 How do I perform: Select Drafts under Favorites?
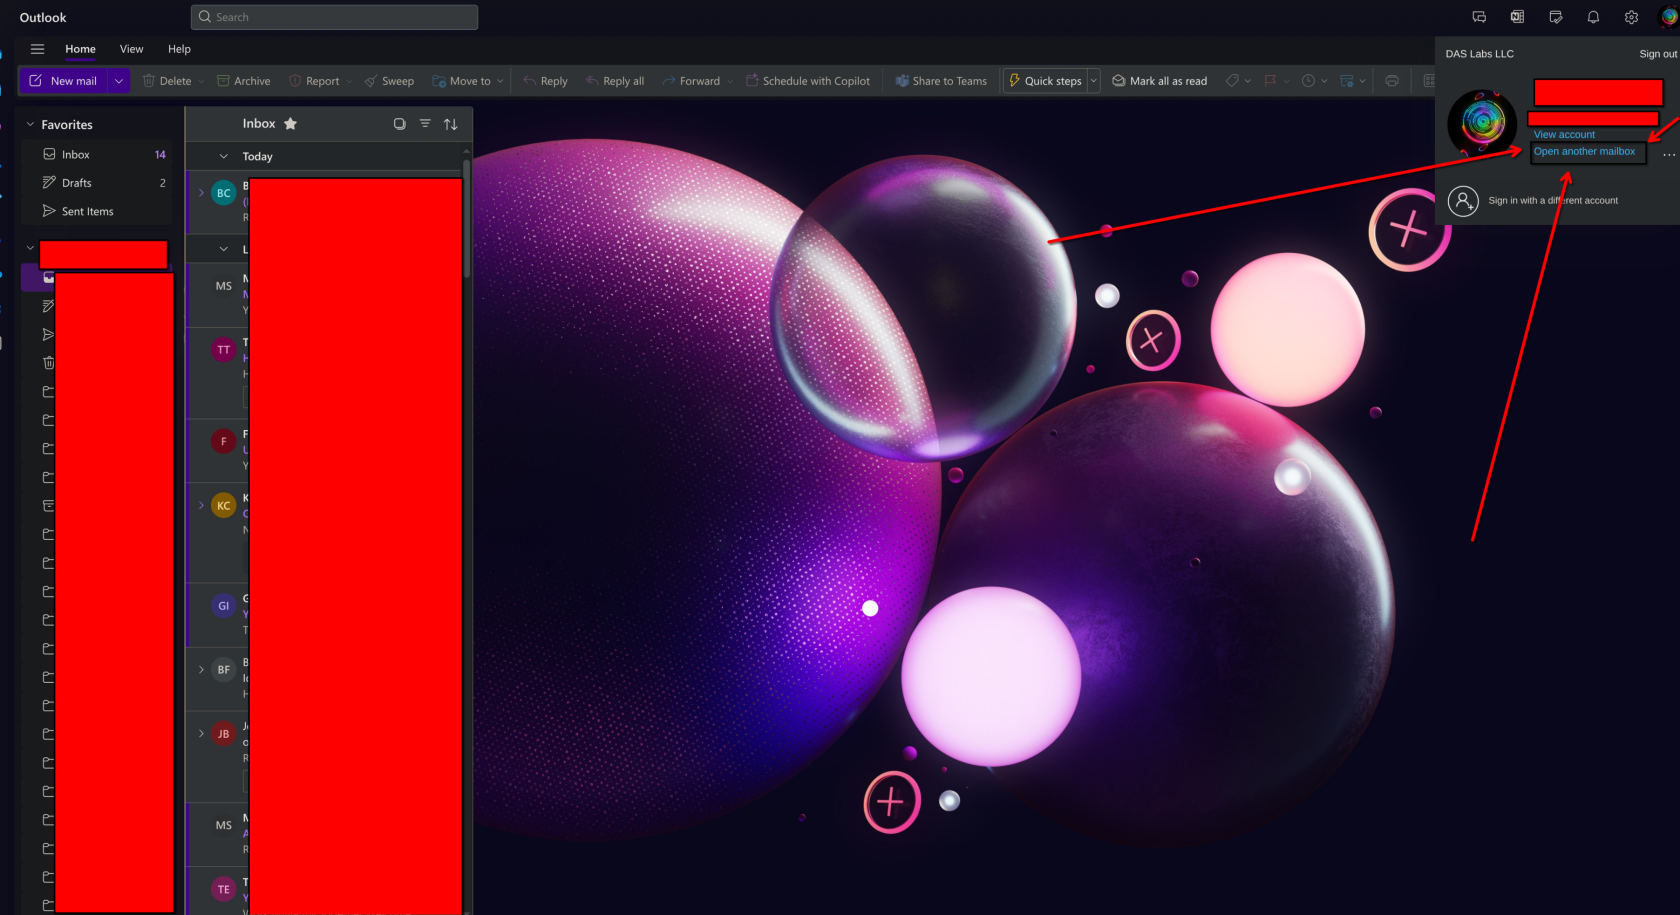tap(97, 183)
